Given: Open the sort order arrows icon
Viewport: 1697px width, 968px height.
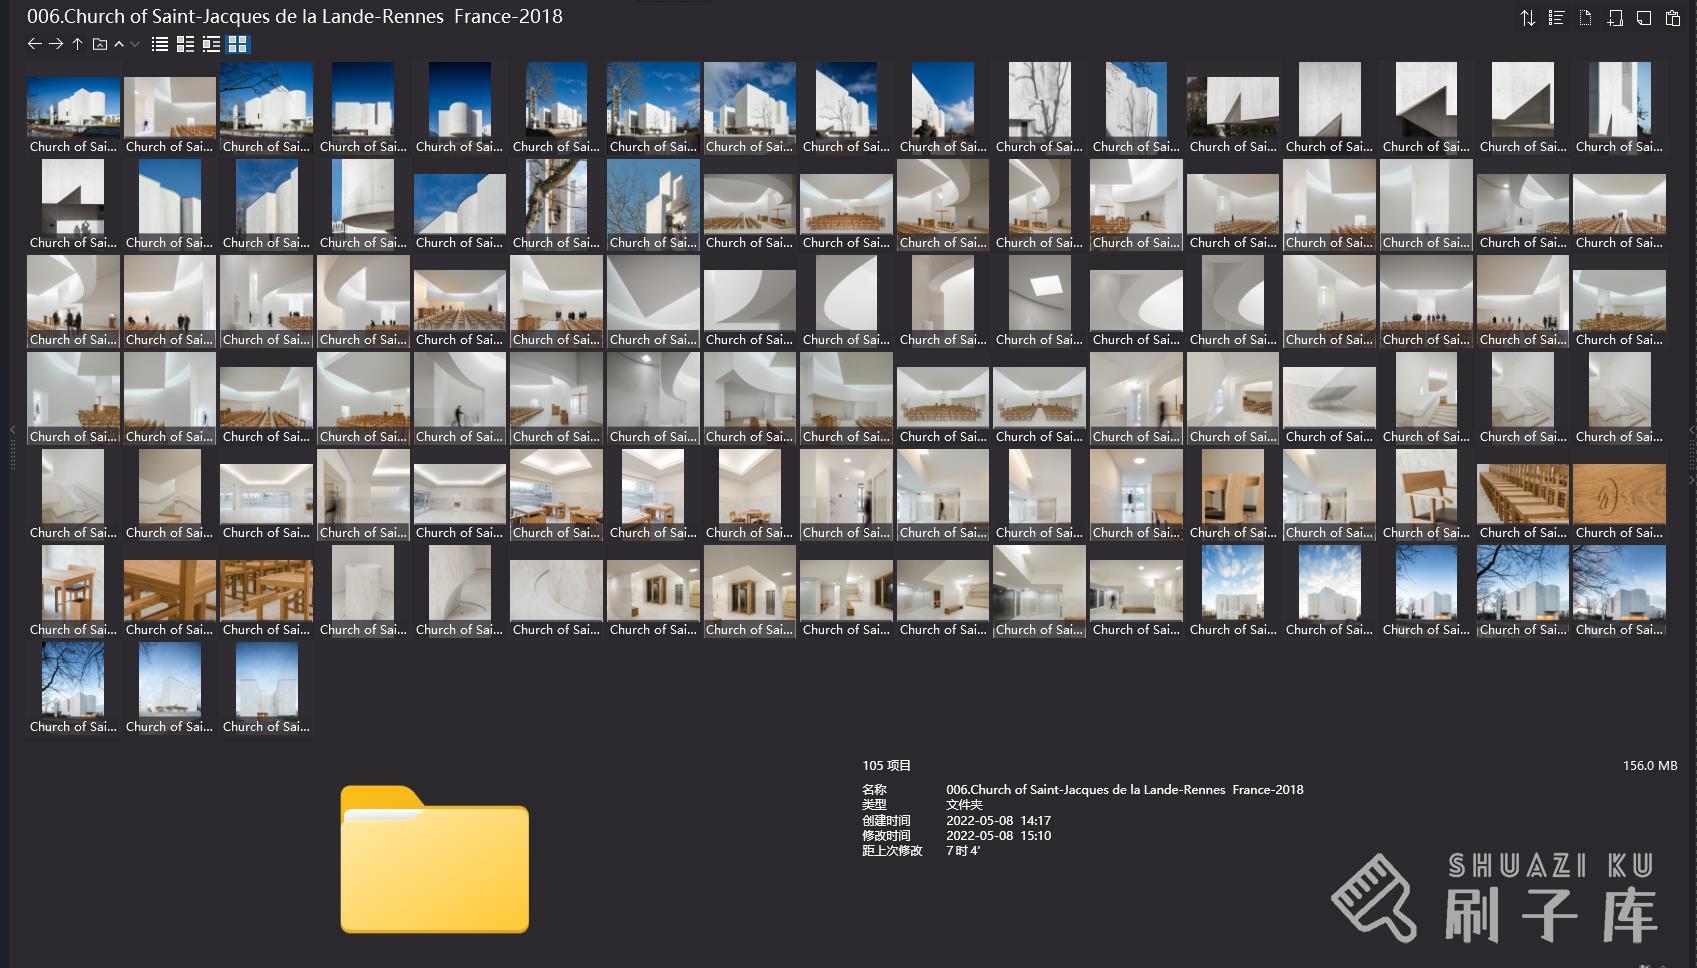Looking at the screenshot, I should tap(1527, 18).
